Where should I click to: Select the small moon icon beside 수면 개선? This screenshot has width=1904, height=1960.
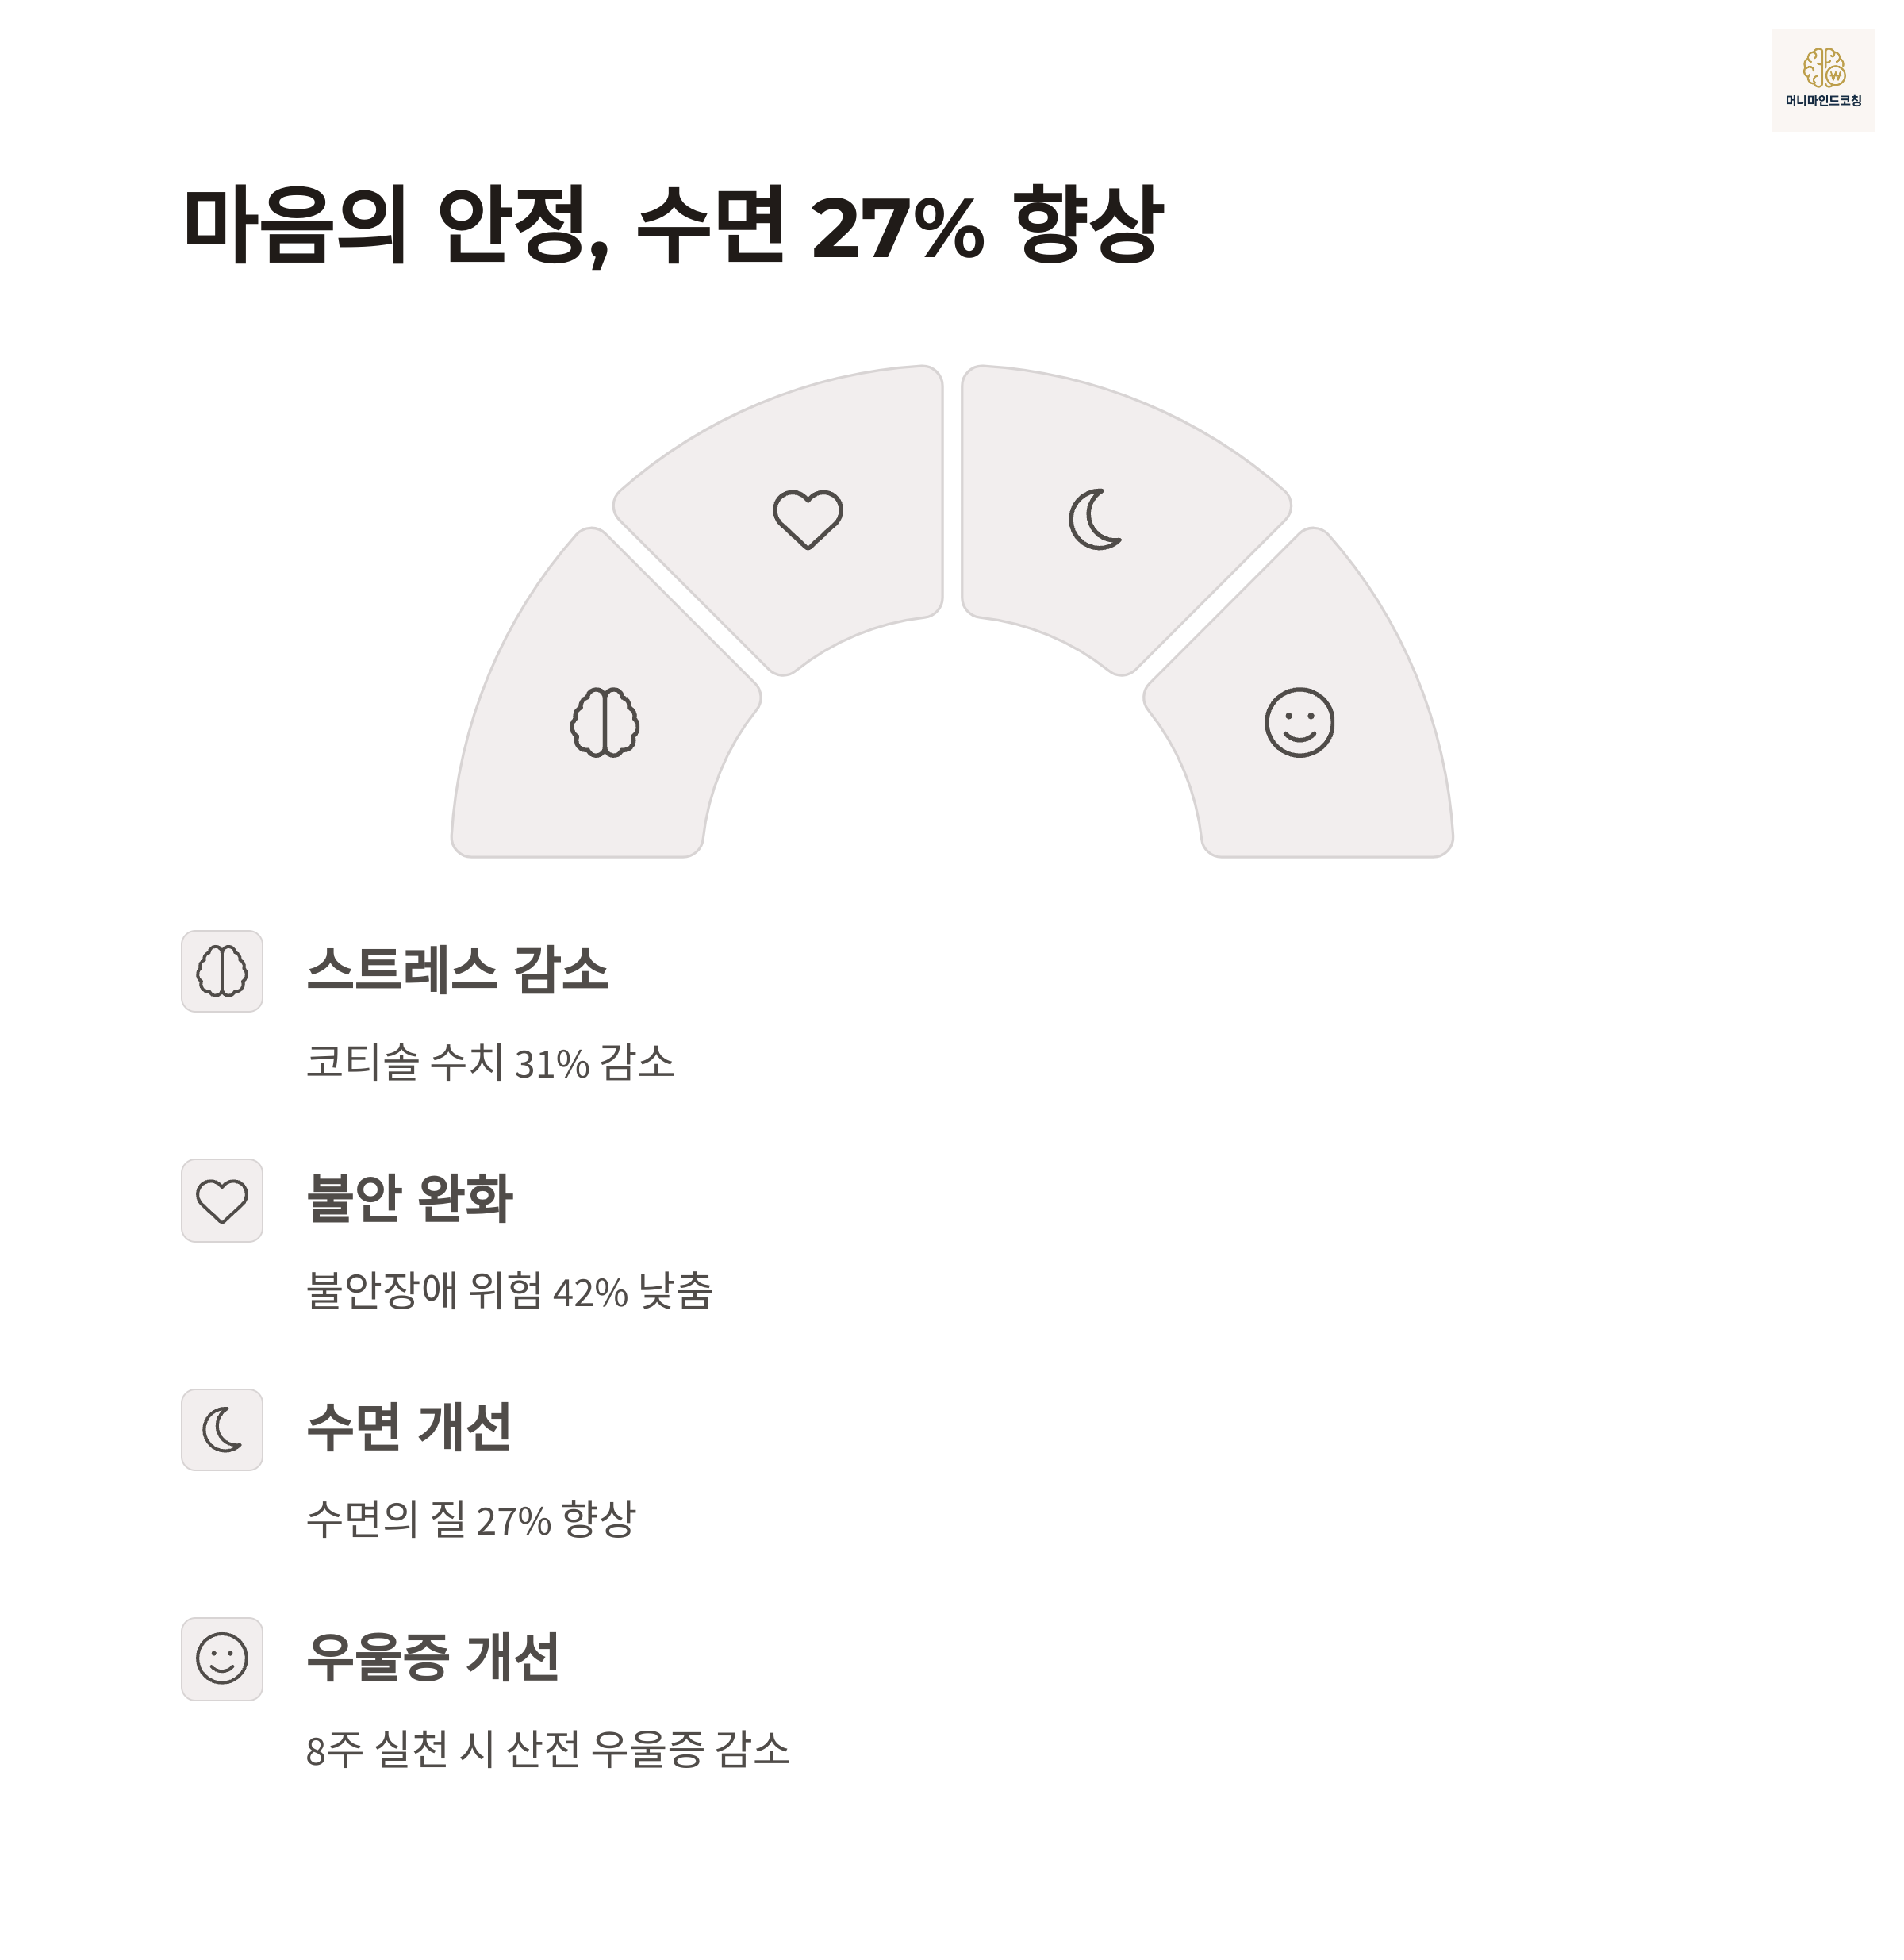pos(222,1430)
